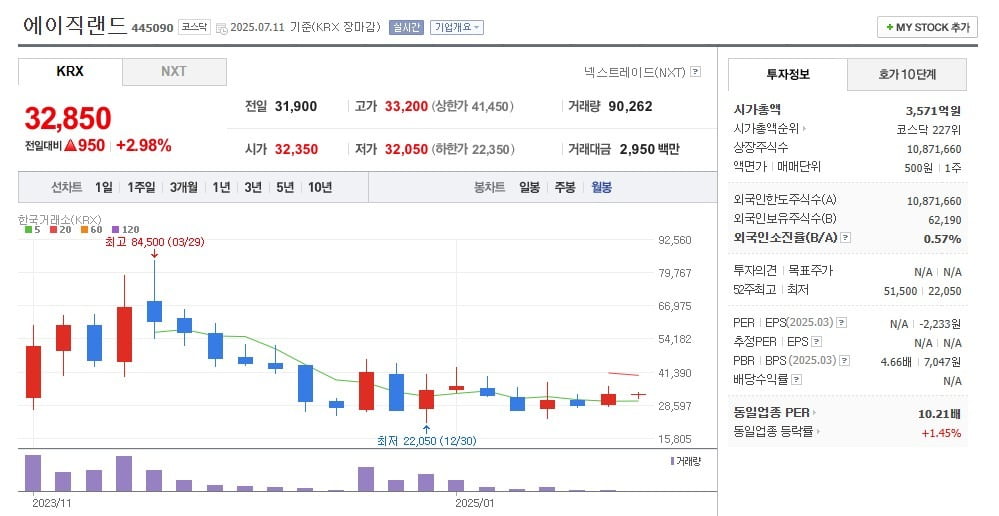Click the 실시간 real-time badge
This screenshot has width=999, height=516.
click(x=406, y=27)
